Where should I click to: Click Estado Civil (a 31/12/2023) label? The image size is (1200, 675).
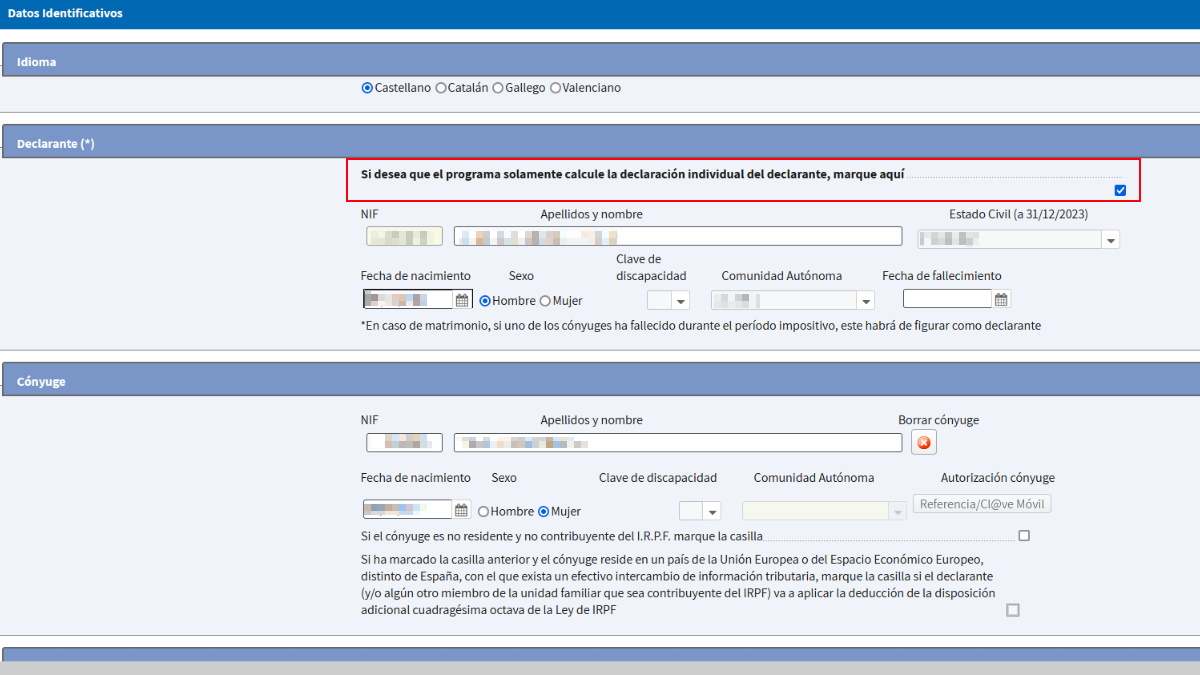pos(1018,214)
